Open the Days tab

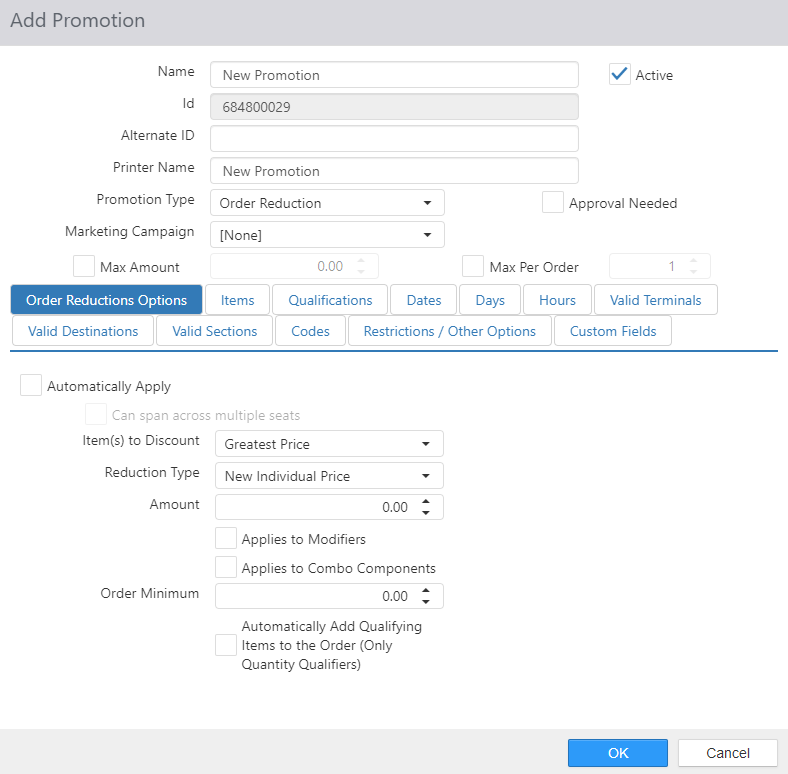point(490,300)
